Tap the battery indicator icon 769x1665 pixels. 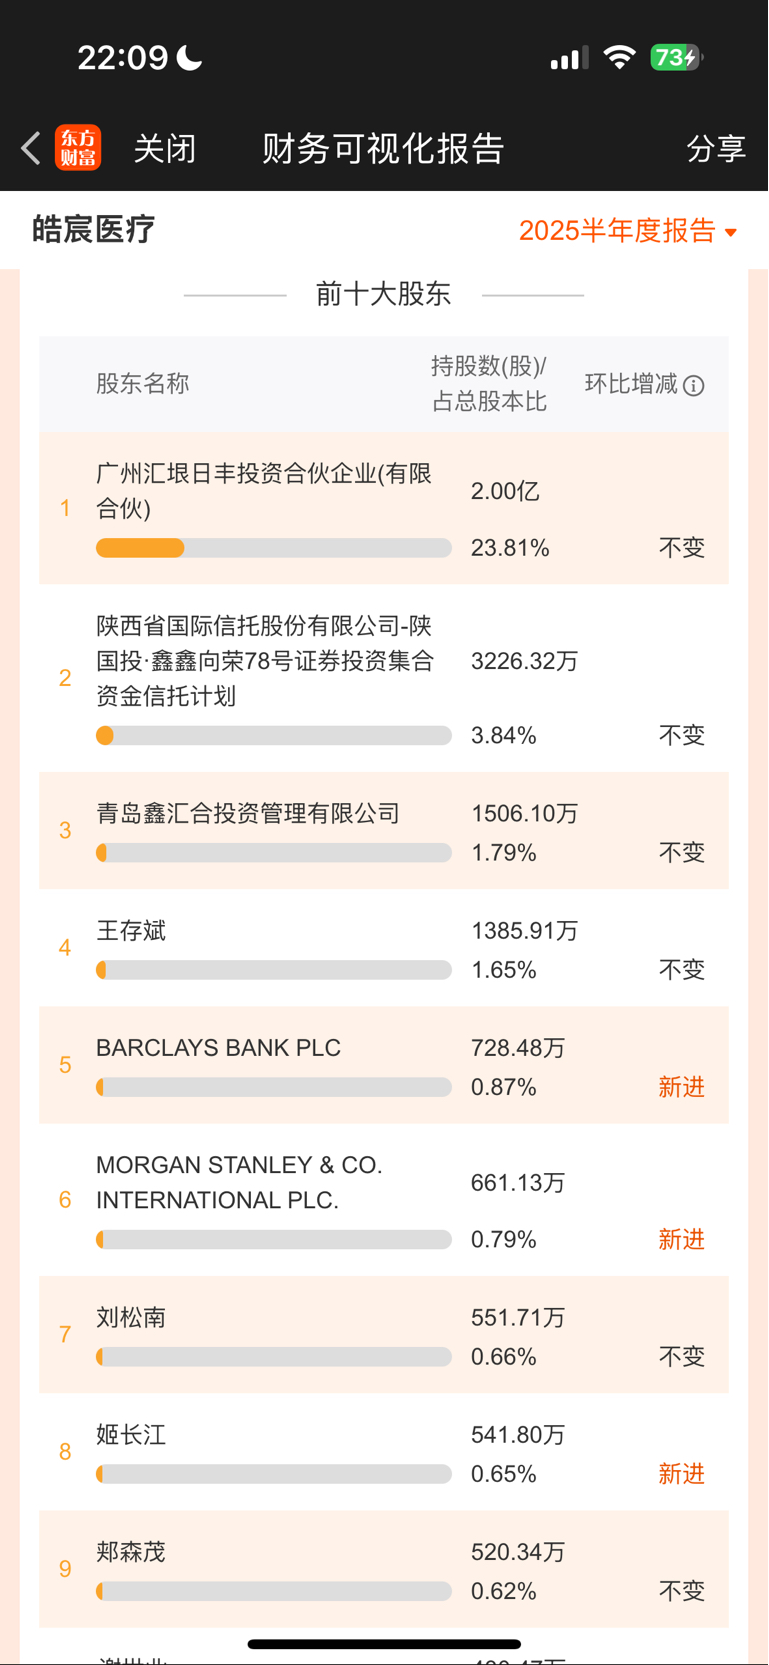tap(677, 57)
